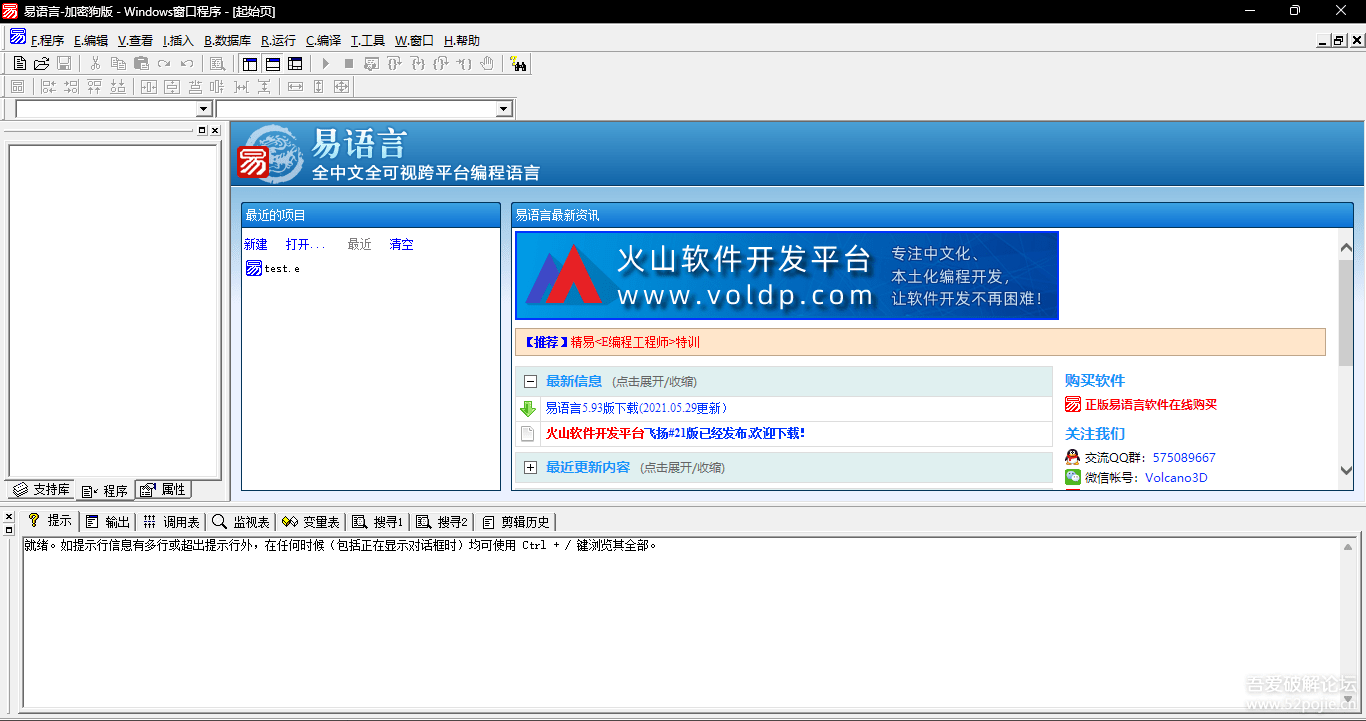This screenshot has width=1366, height=721.
Task: Click the Redo arrow icon
Action: (x=164, y=63)
